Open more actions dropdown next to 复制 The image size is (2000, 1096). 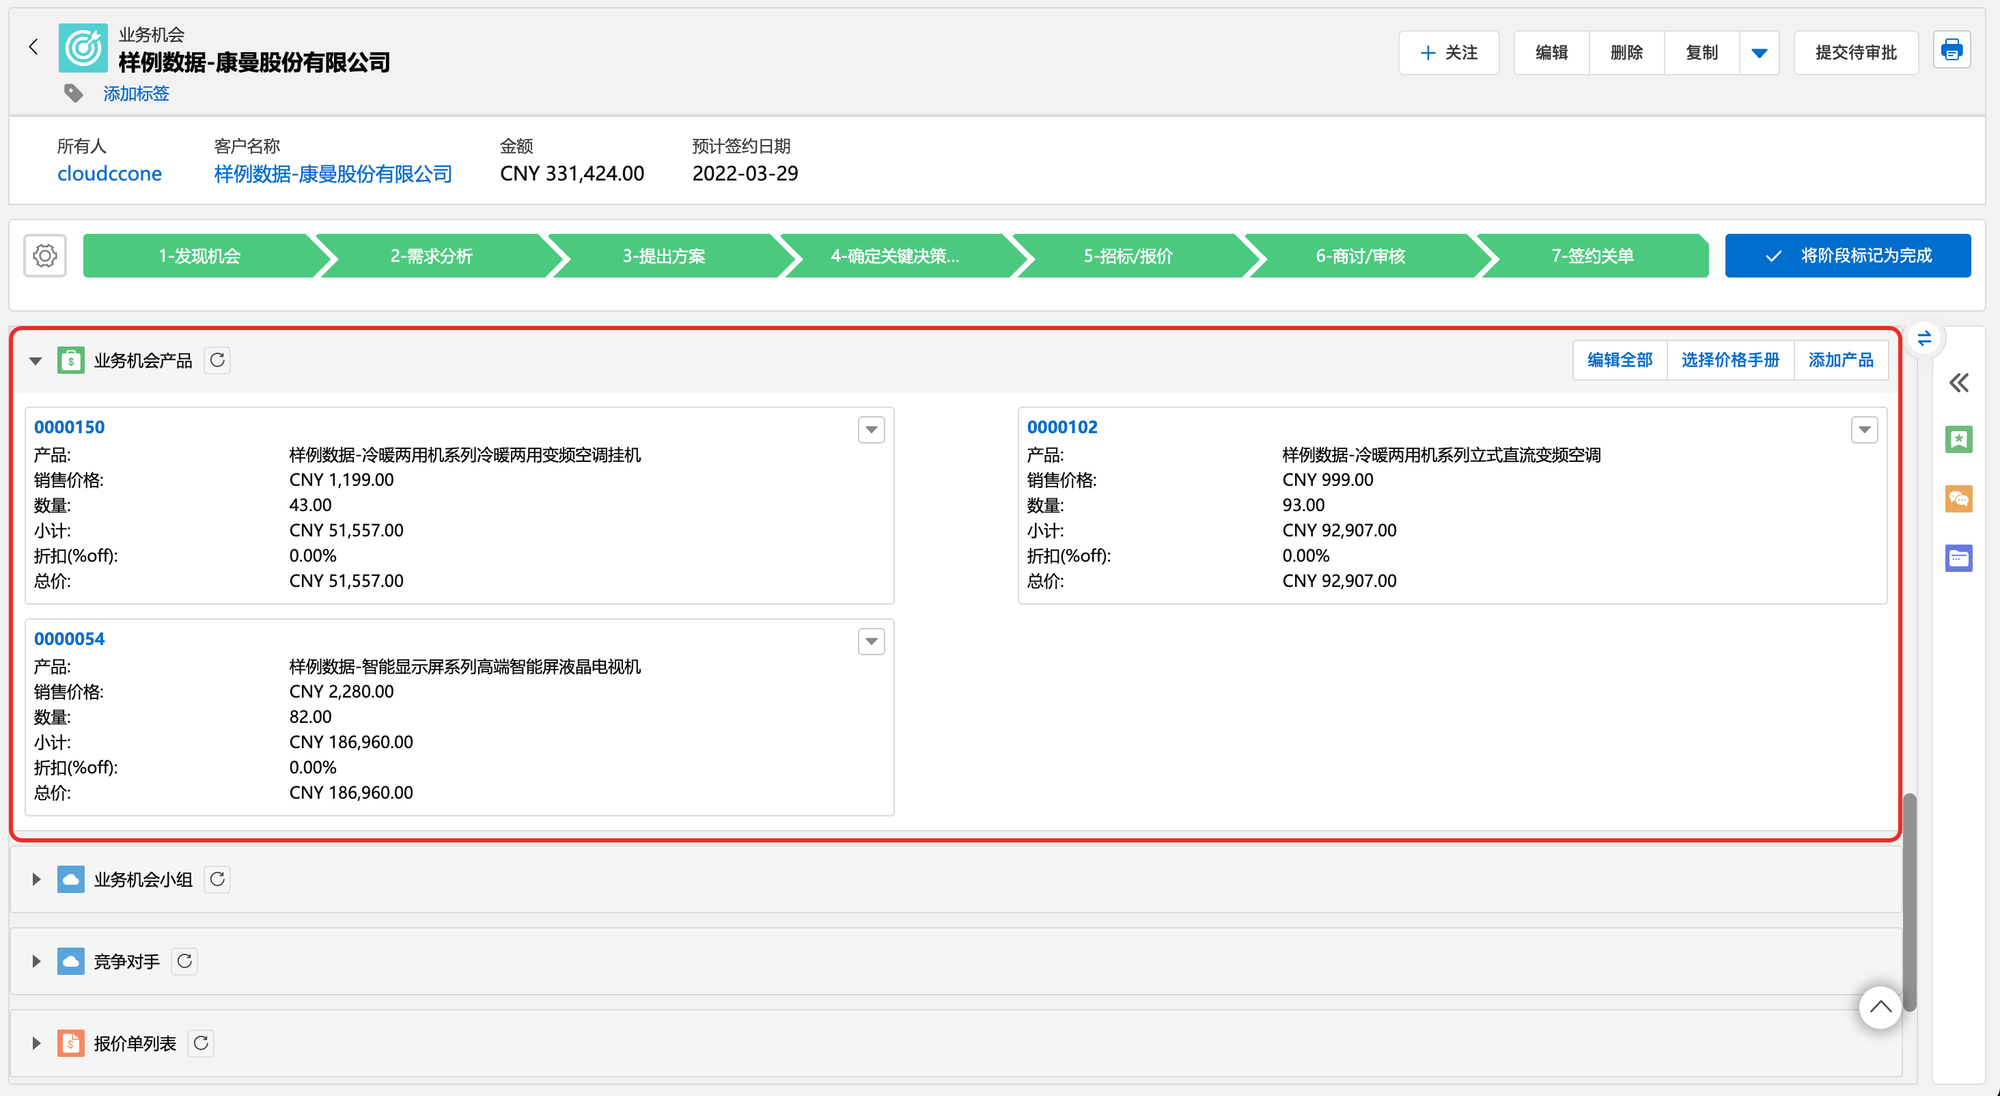[1759, 53]
